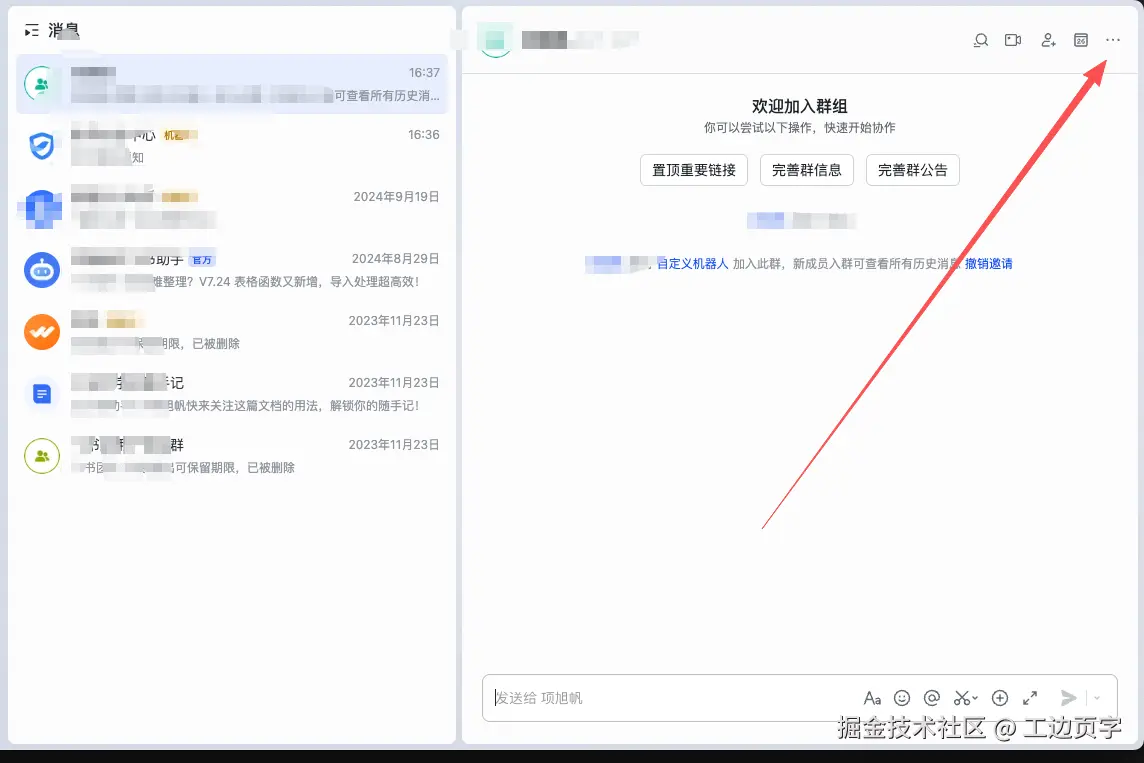Open the plus attachments menu
This screenshot has width=1144, height=763.
click(x=1000, y=698)
